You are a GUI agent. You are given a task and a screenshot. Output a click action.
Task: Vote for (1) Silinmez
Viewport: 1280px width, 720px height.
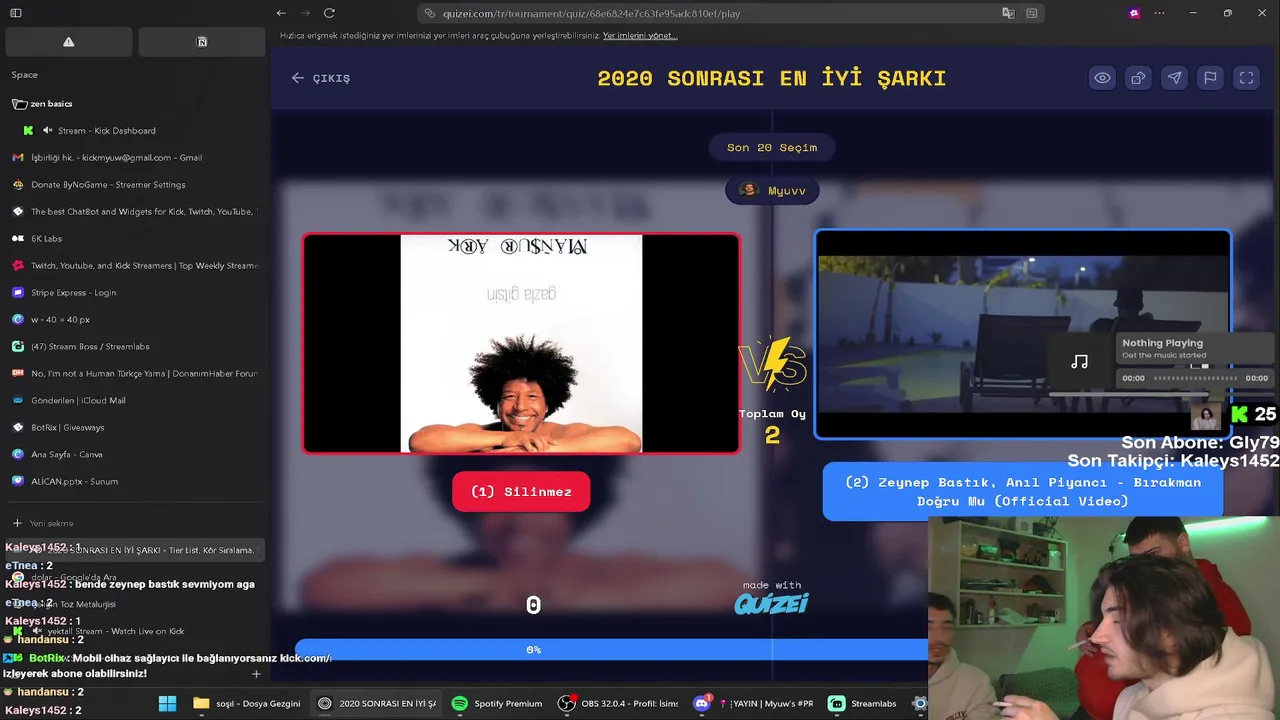pyautogui.click(x=521, y=492)
